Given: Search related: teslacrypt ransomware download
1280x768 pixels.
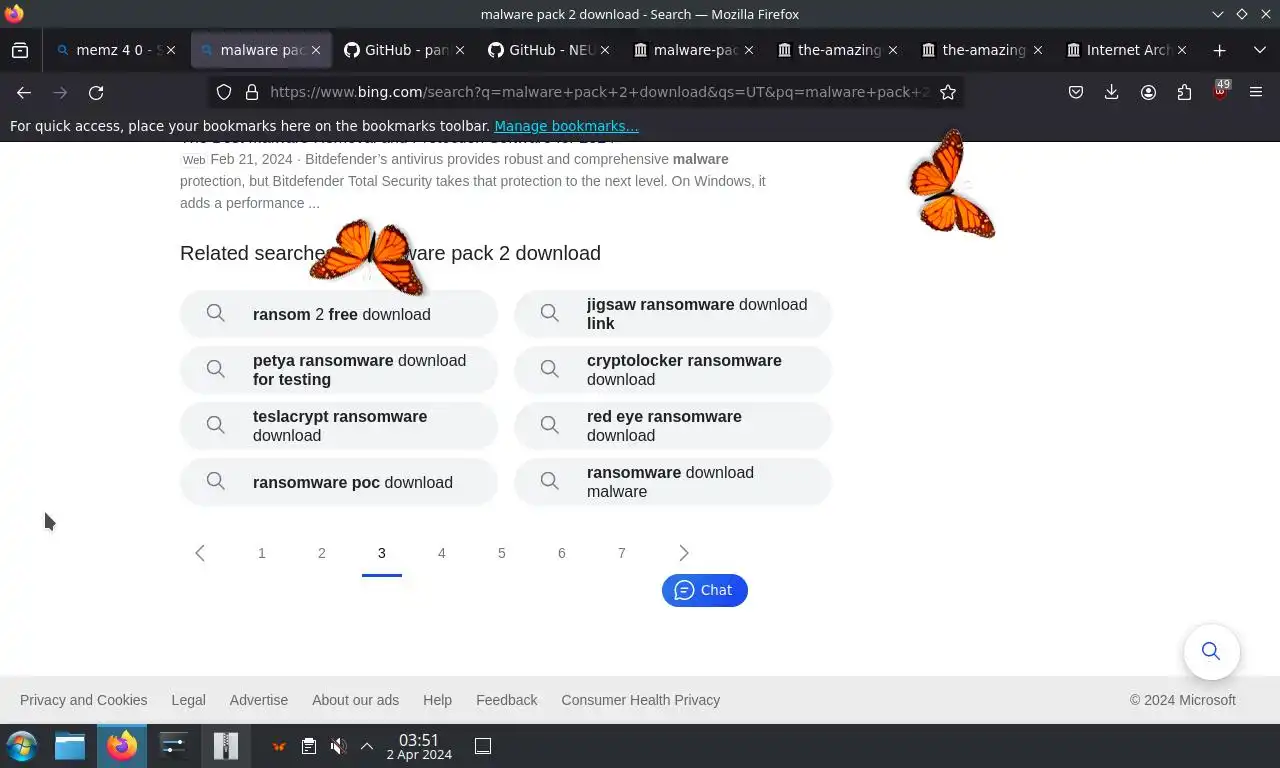Looking at the screenshot, I should pyautogui.click(x=339, y=426).
